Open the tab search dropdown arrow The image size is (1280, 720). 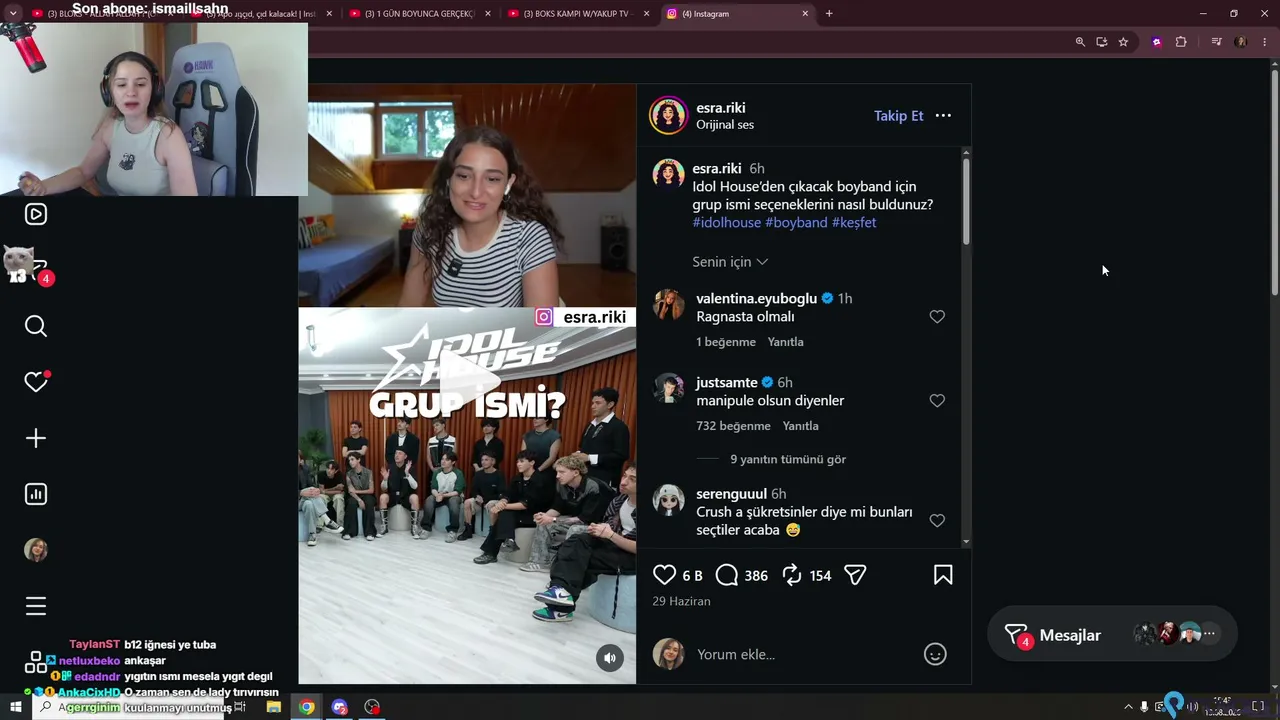(13, 14)
